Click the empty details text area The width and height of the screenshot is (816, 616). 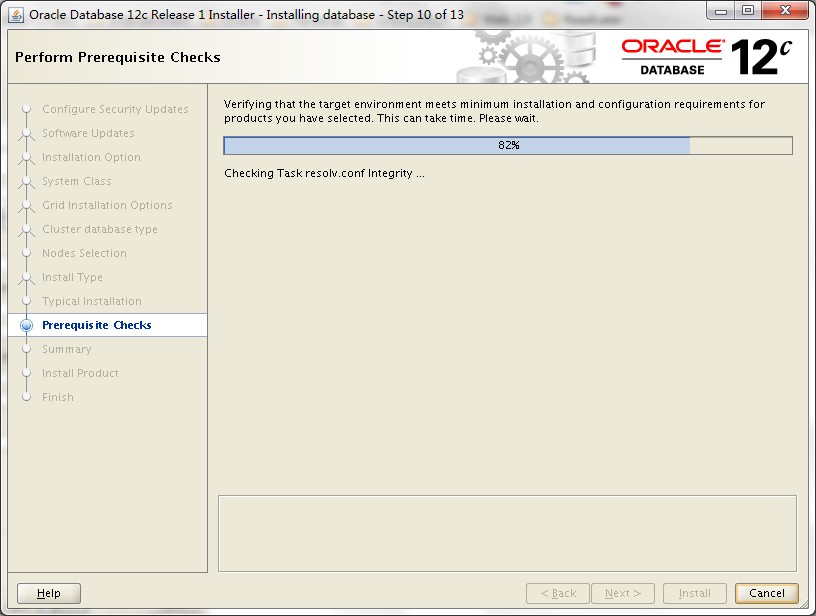point(507,534)
